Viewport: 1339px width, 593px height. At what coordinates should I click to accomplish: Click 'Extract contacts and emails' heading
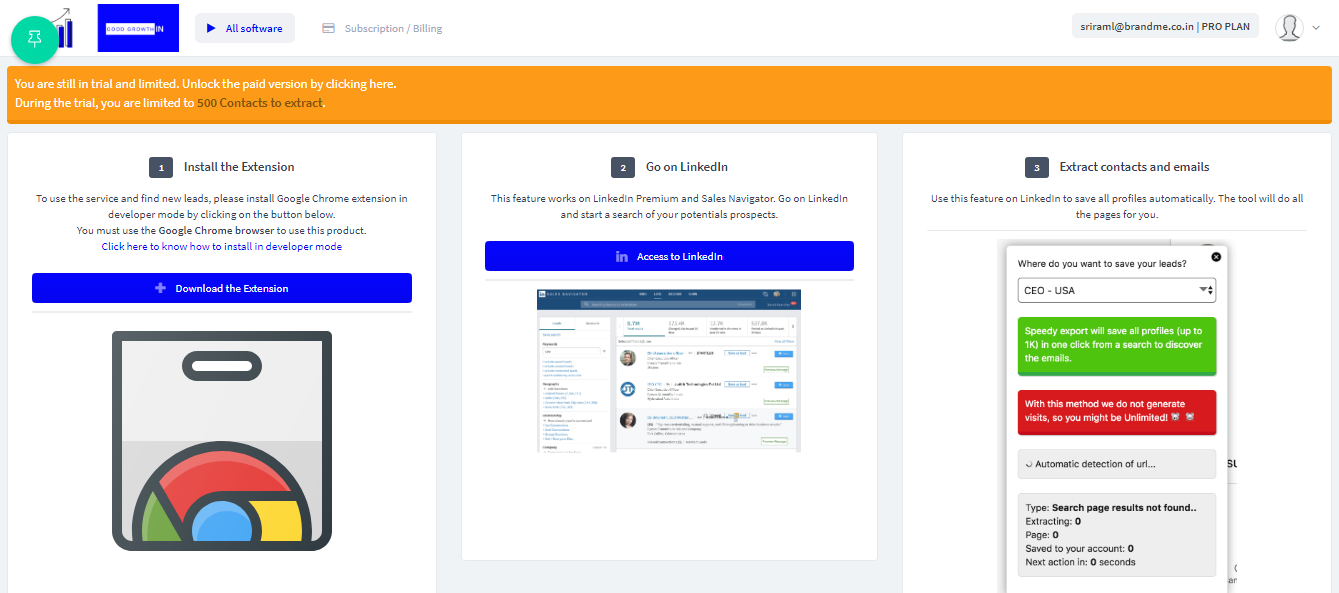point(1134,167)
